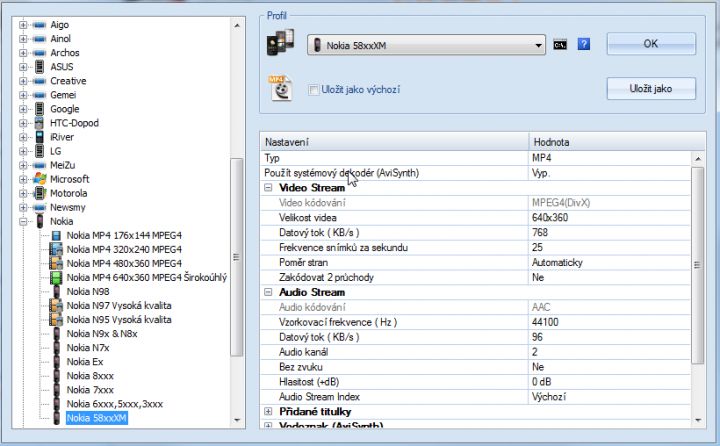
Task: Click the LG device icon
Action: 40,151
